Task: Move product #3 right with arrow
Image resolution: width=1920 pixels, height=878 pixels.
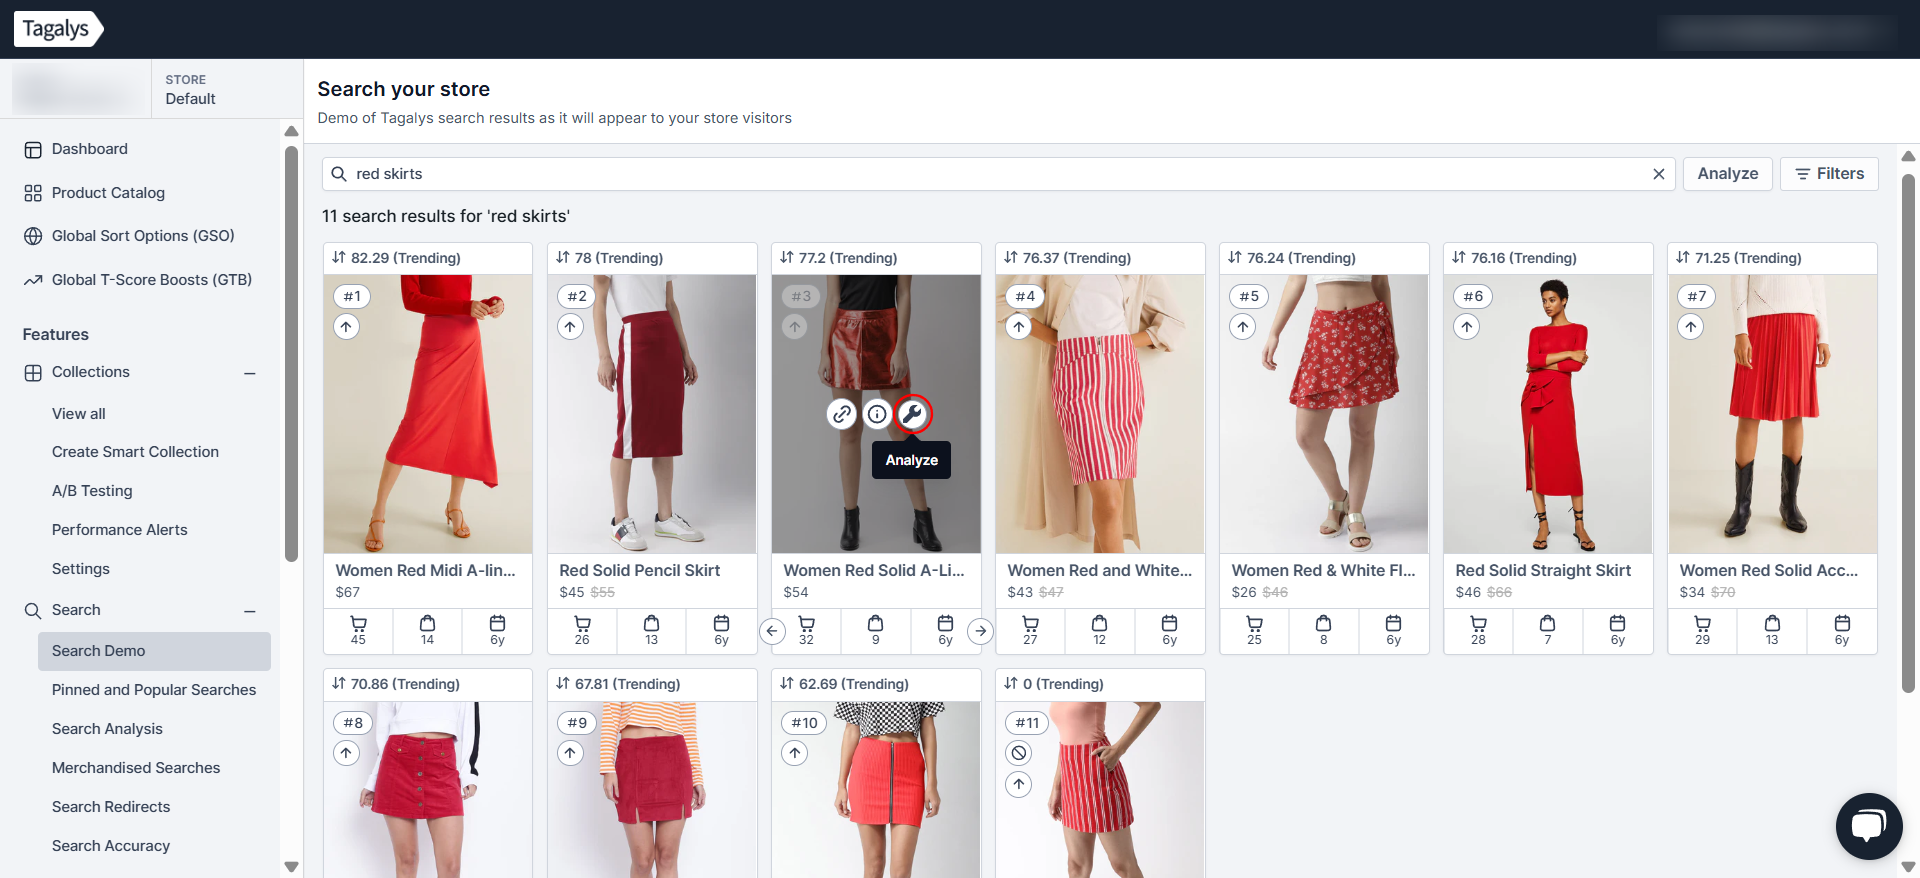Action: [980, 631]
